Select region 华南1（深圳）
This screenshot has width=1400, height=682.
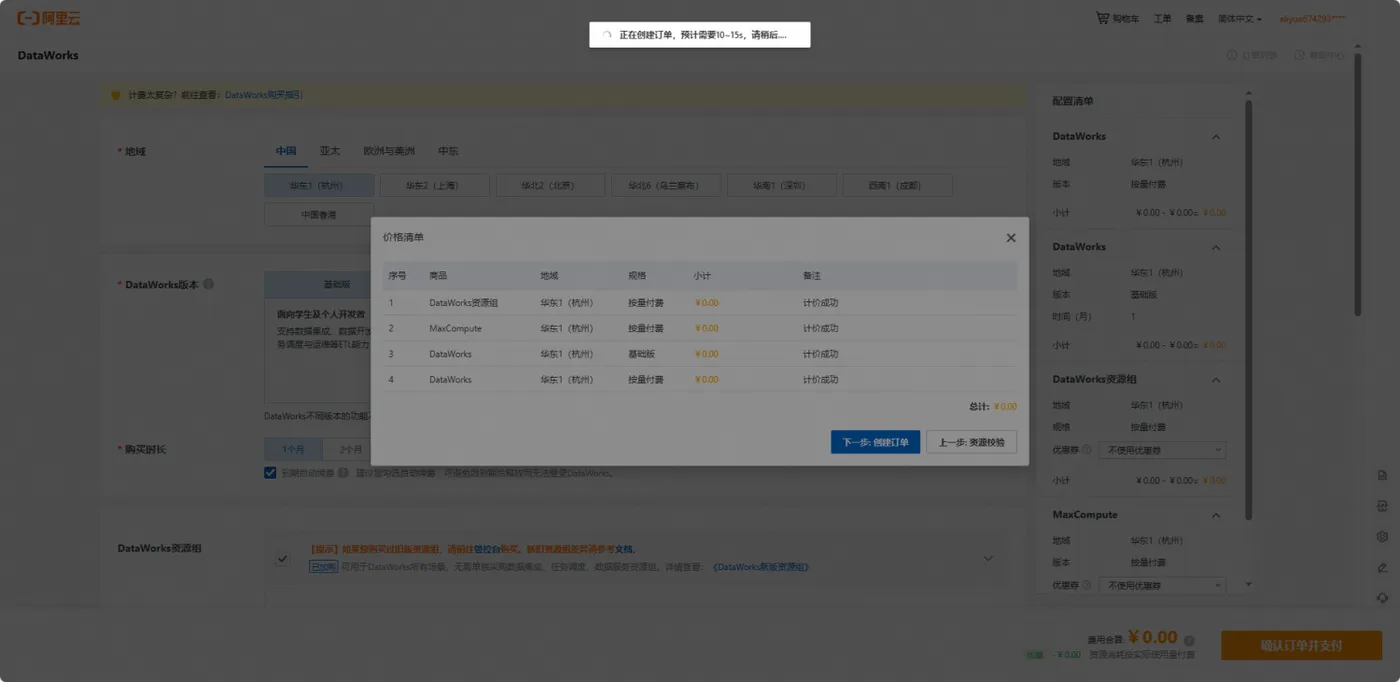781,185
